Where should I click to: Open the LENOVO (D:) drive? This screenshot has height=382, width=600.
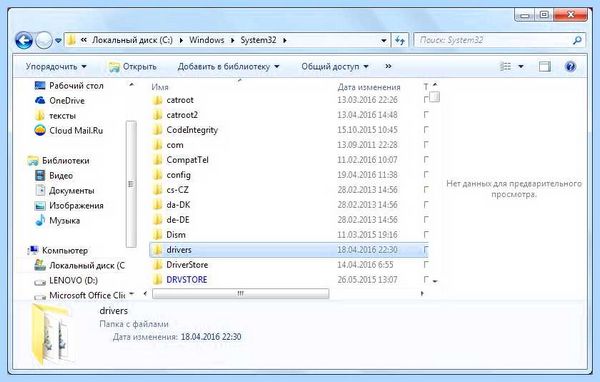66,280
